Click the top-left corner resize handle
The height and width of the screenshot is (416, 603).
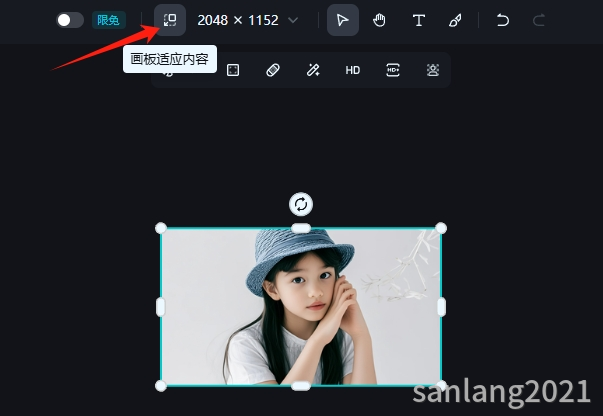click(161, 228)
